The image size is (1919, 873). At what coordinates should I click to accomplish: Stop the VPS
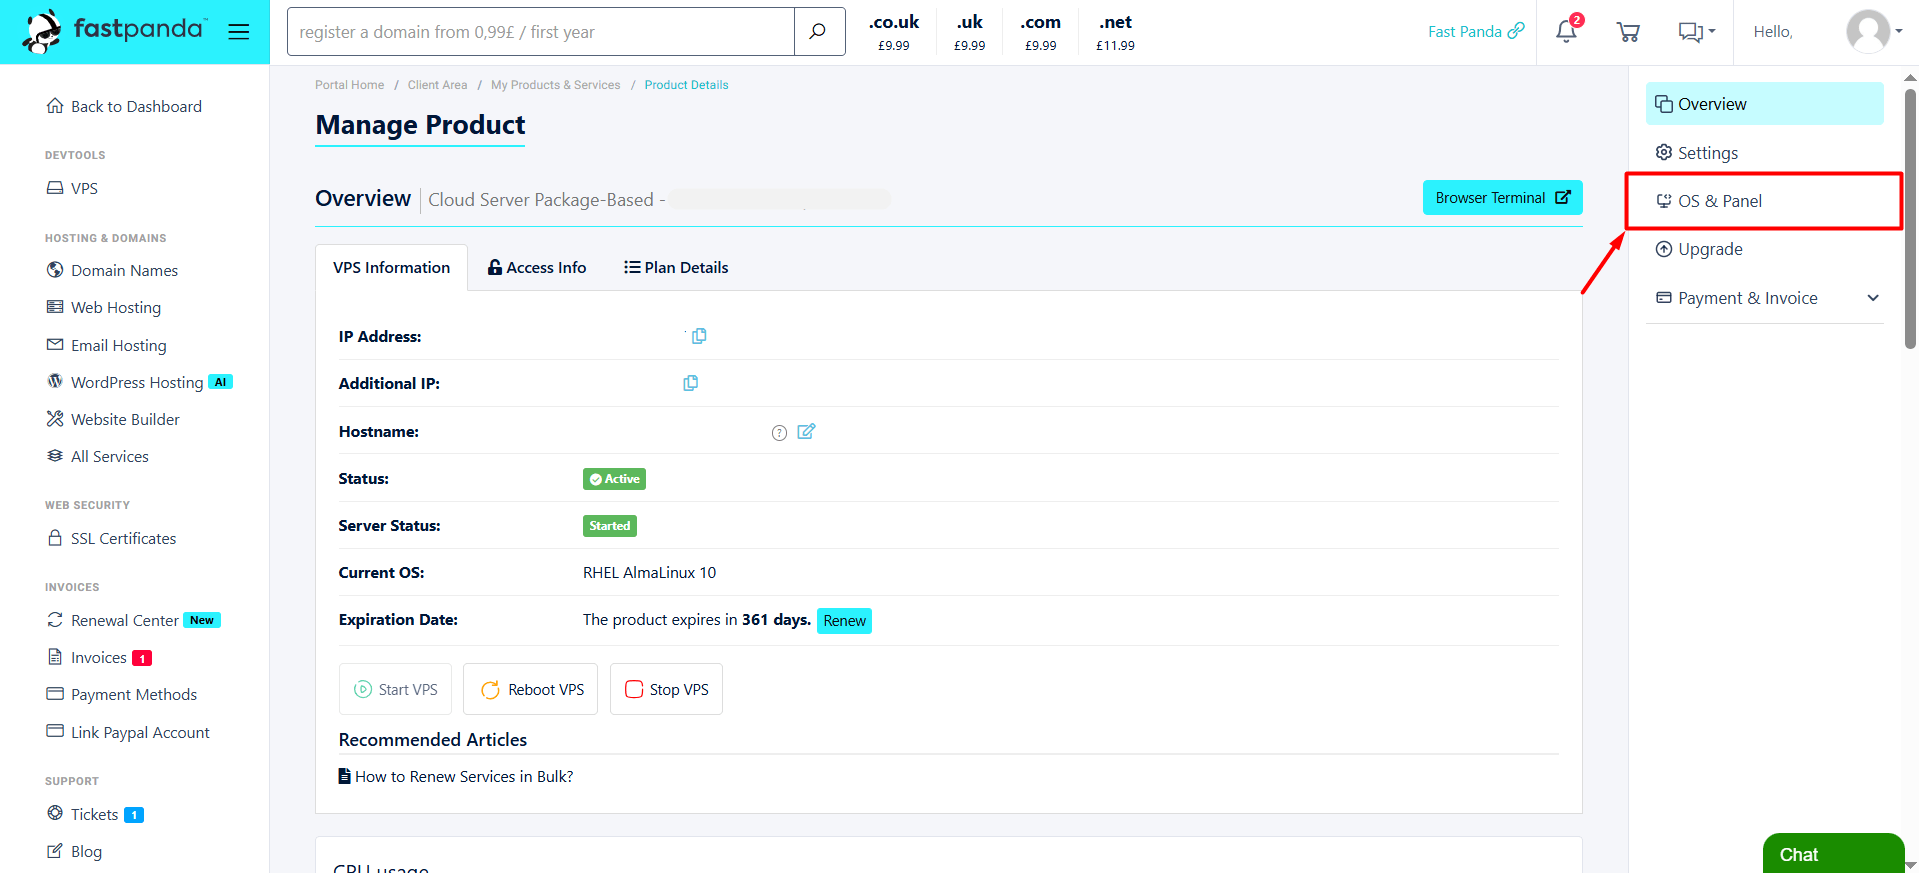tap(666, 689)
